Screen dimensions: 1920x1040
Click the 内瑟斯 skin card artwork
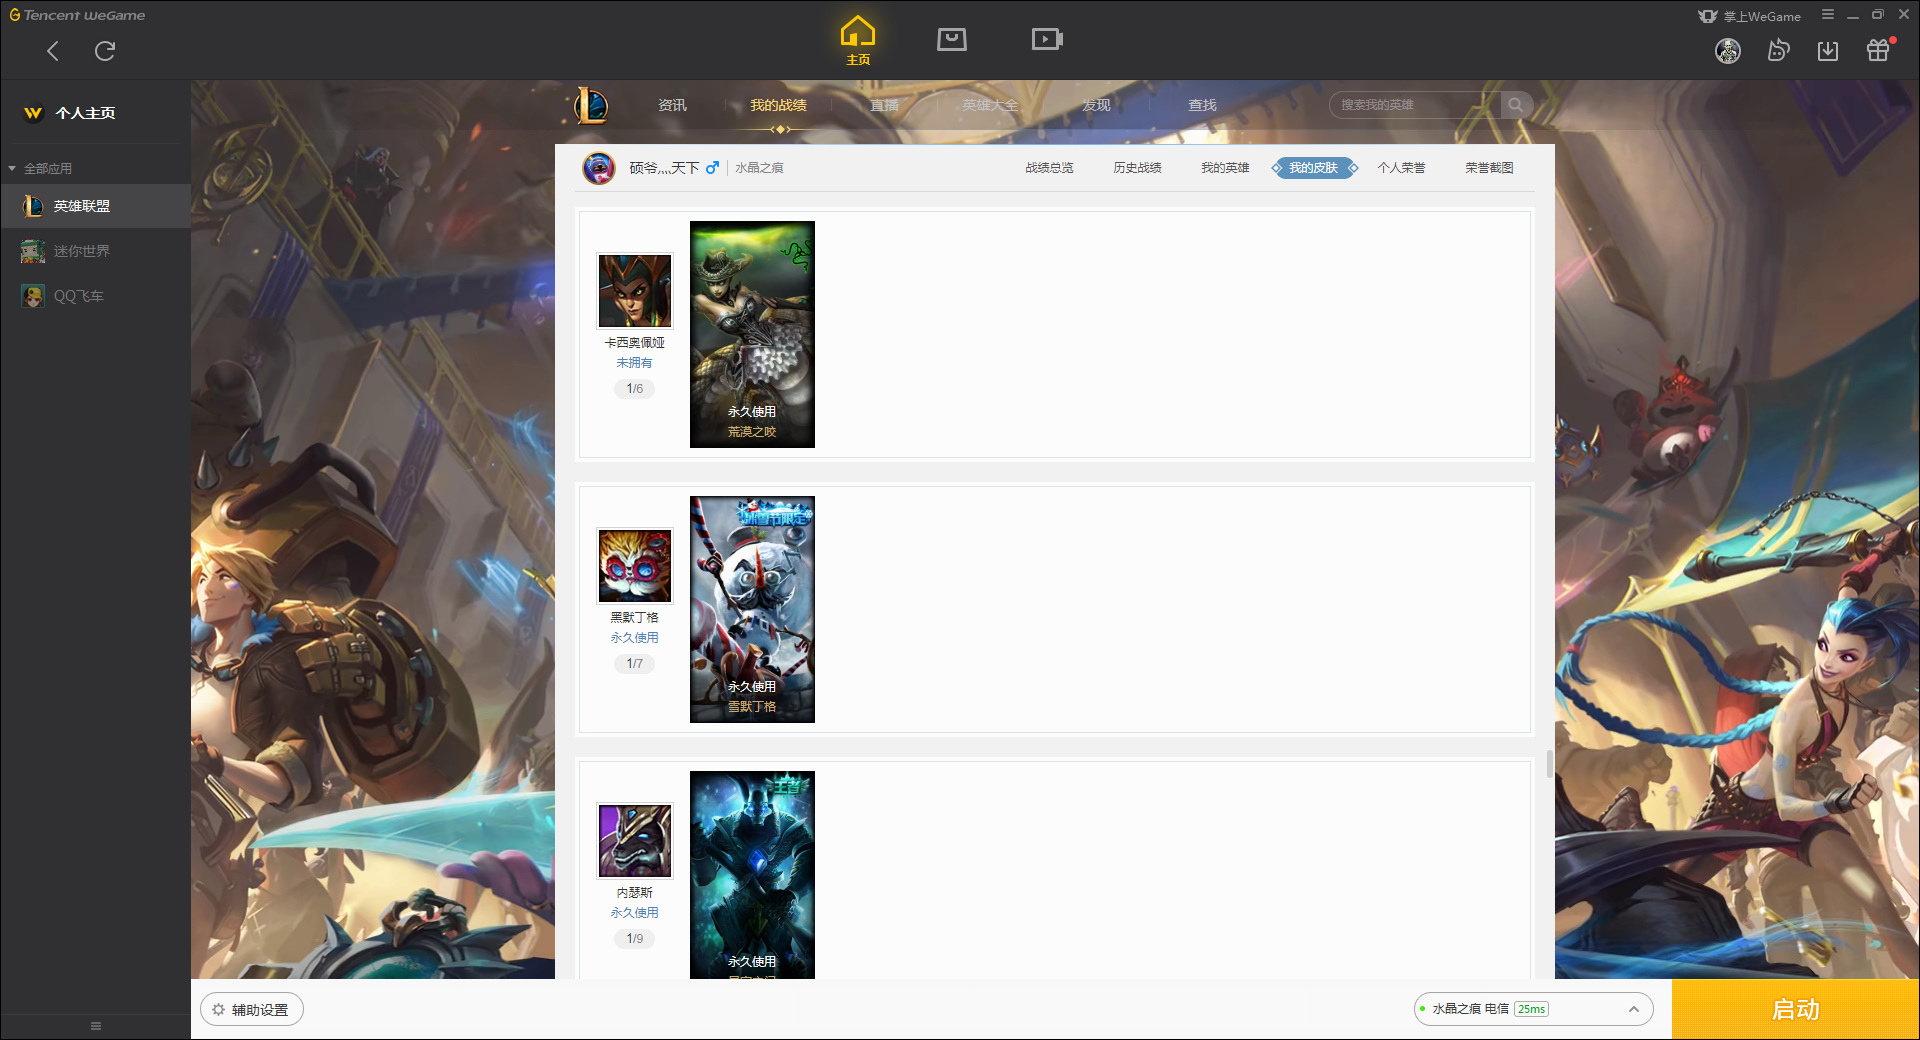[752, 875]
